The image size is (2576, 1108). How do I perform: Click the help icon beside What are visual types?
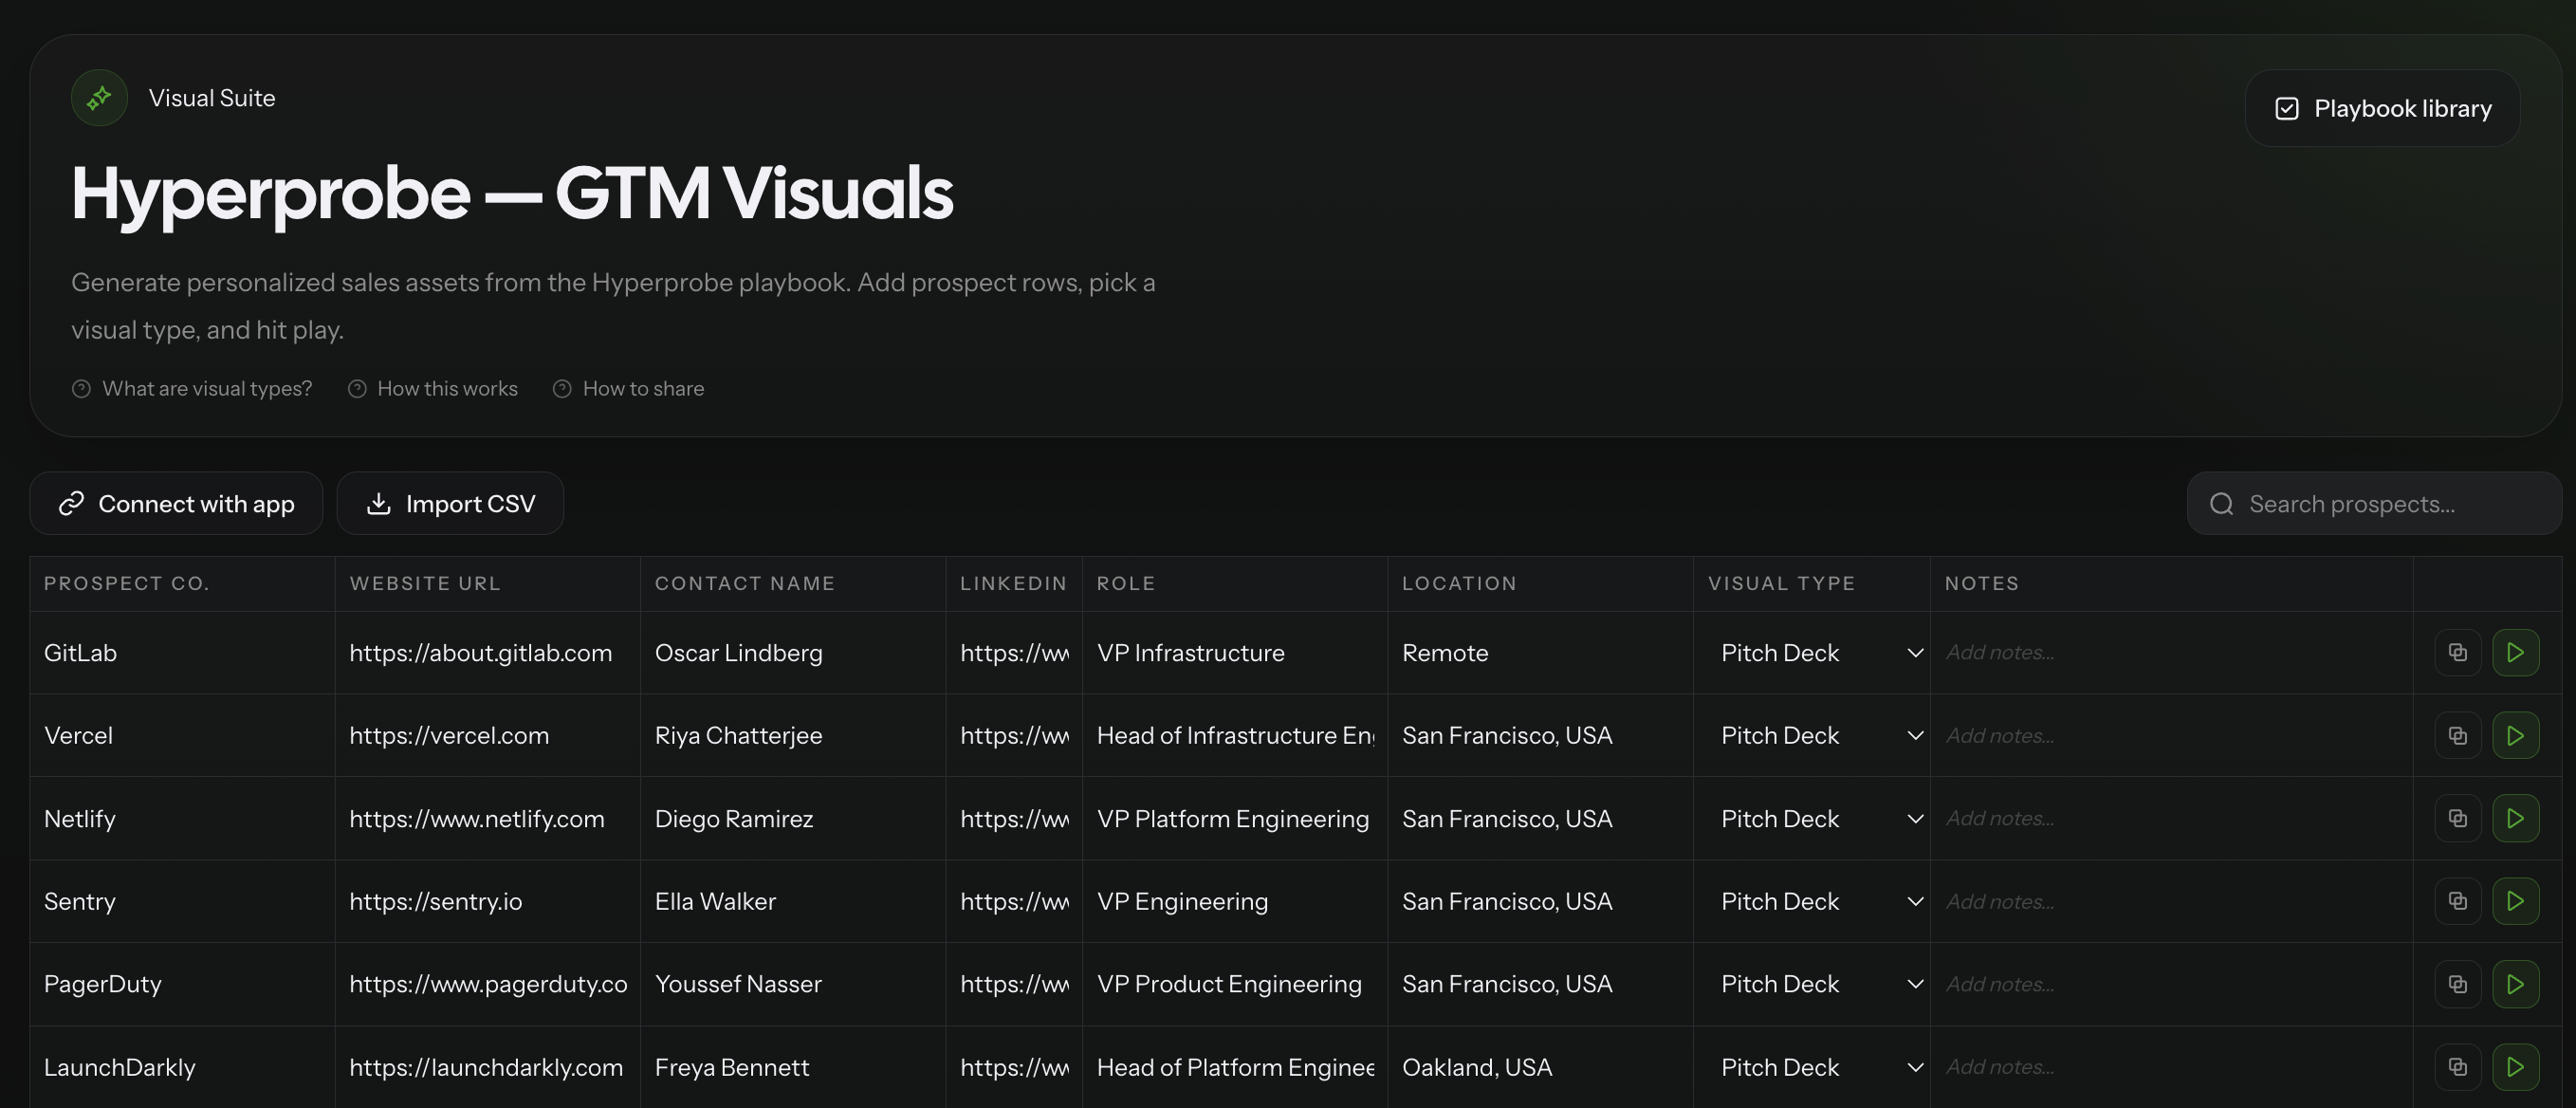[x=81, y=389]
